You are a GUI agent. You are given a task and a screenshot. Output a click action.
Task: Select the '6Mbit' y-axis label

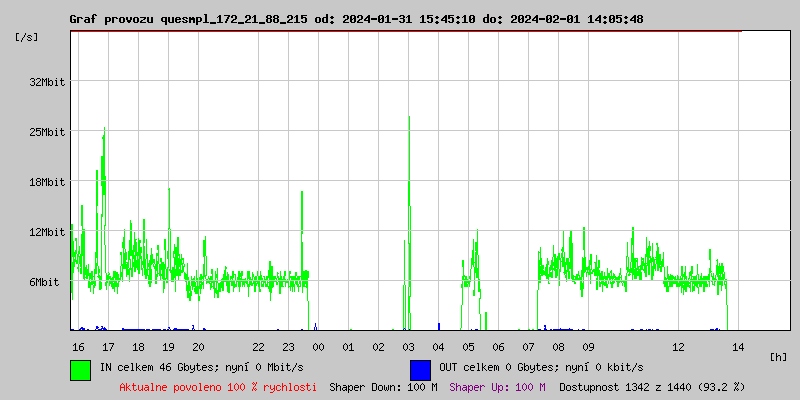tap(44, 282)
